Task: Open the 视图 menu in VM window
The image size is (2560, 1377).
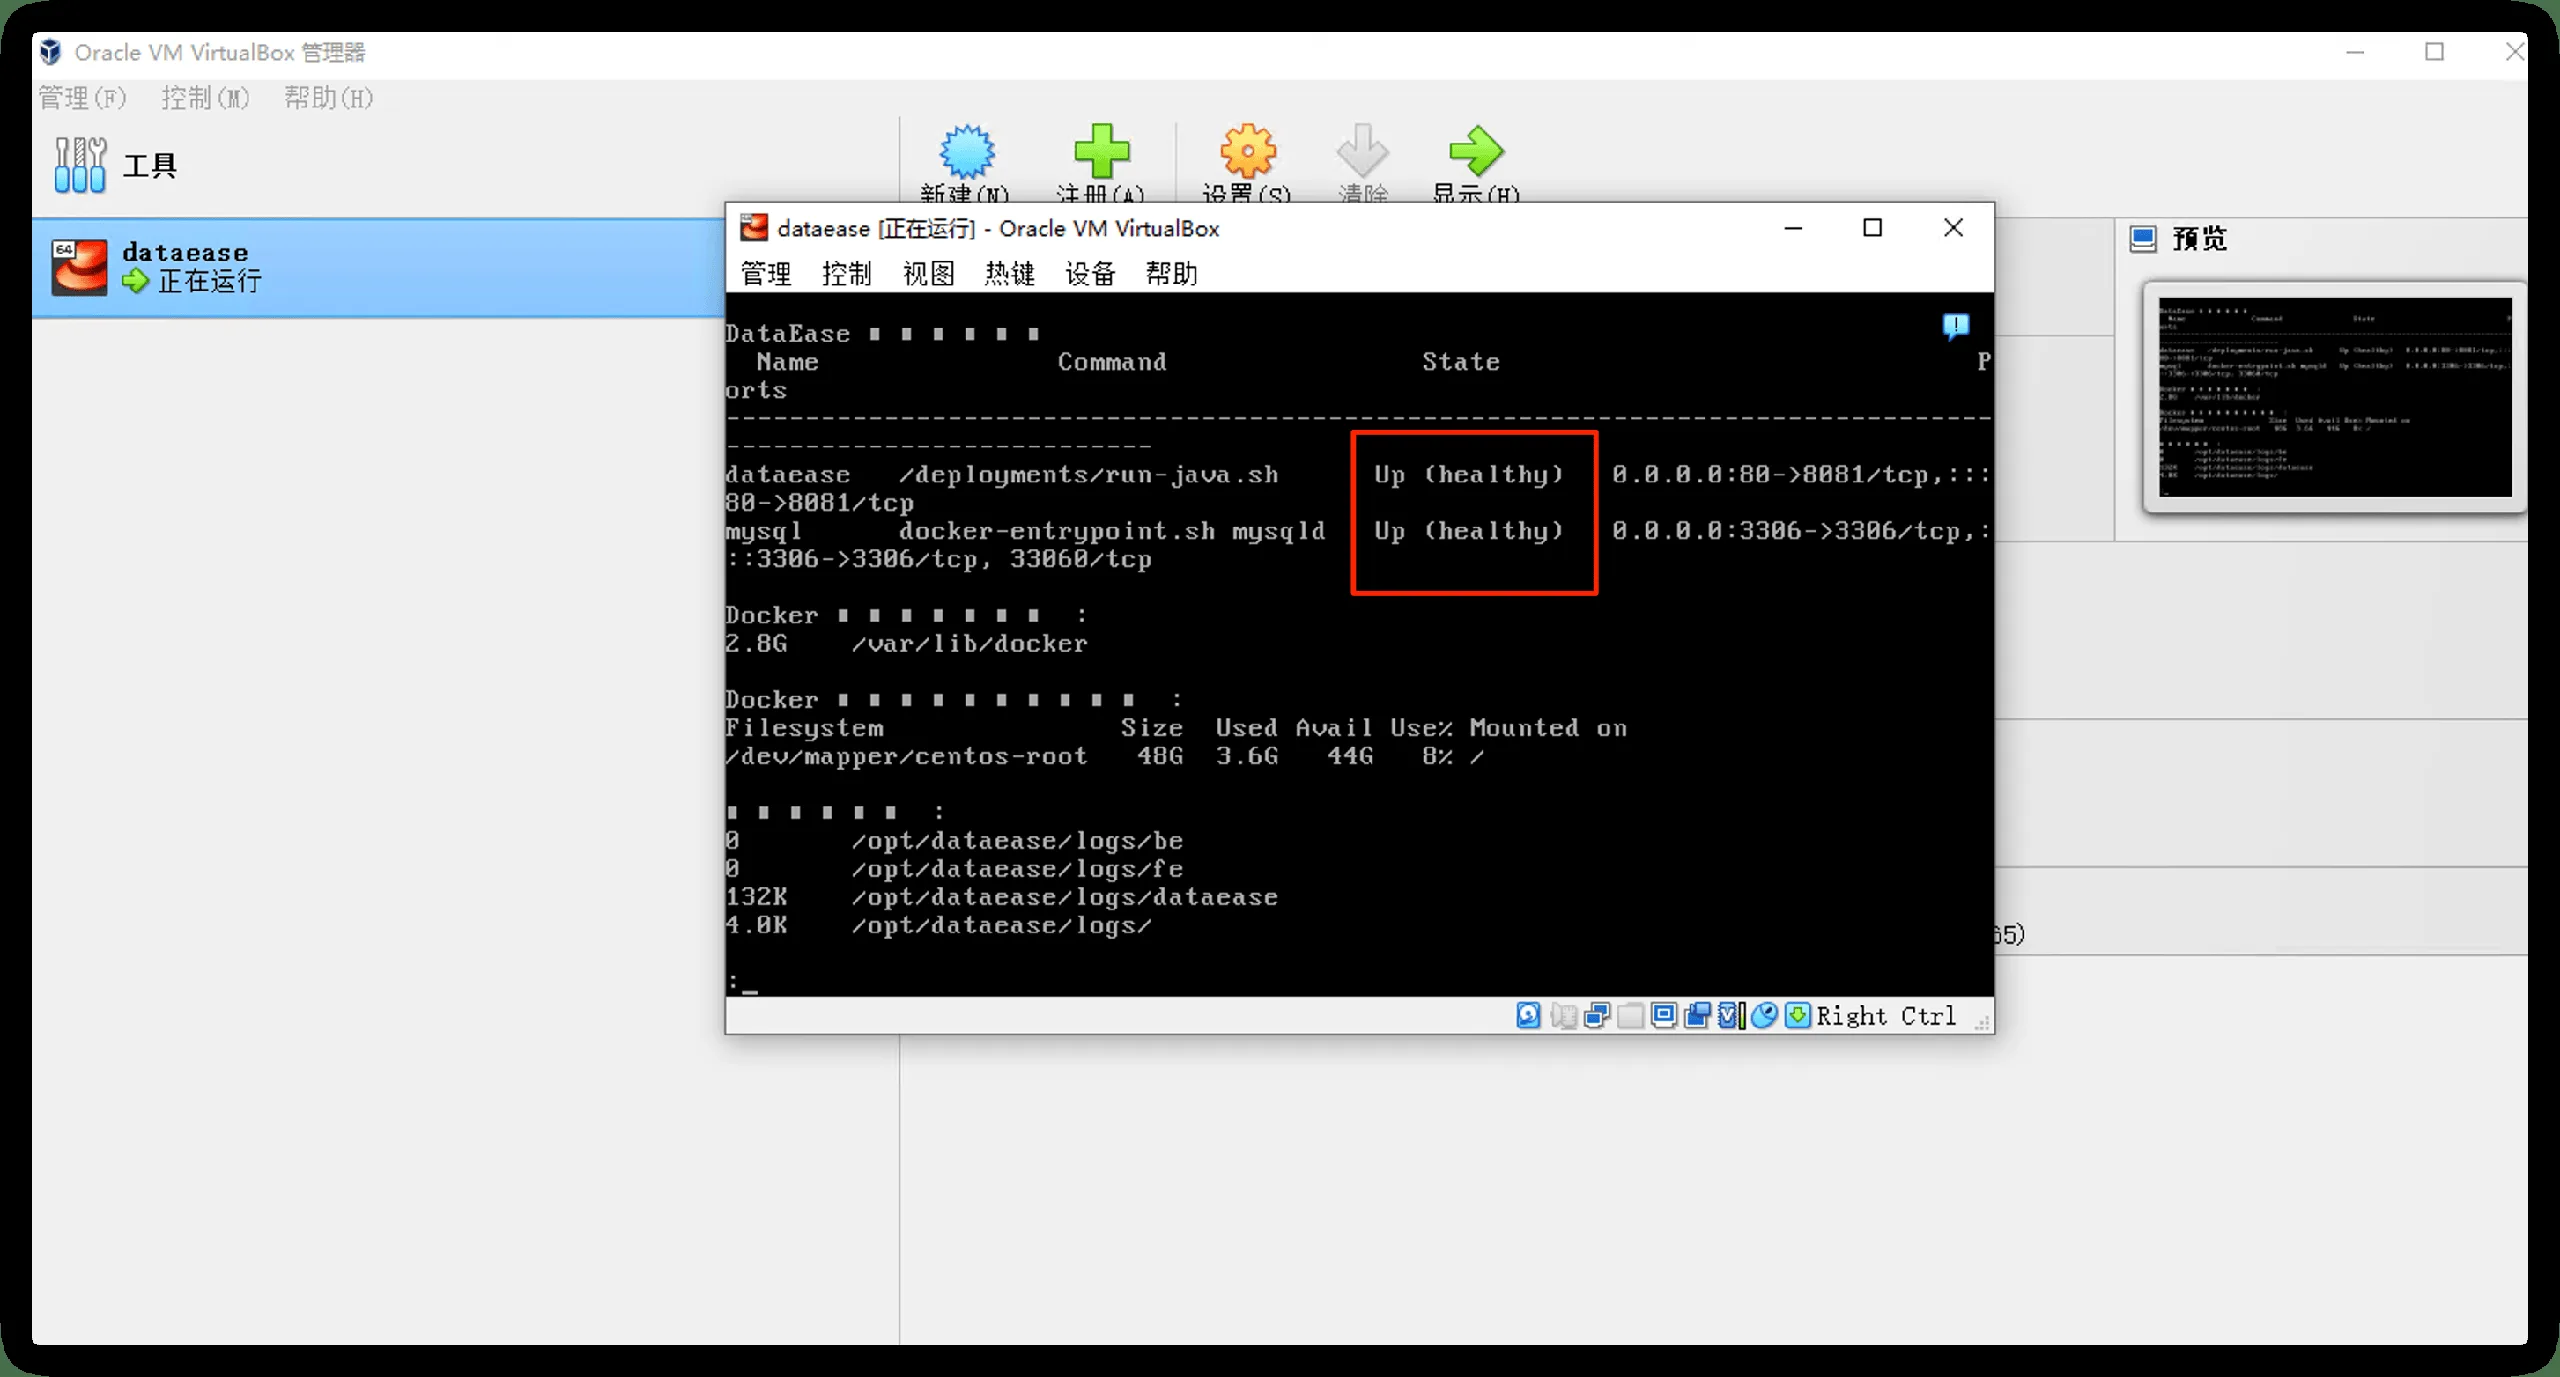Action: tap(928, 273)
